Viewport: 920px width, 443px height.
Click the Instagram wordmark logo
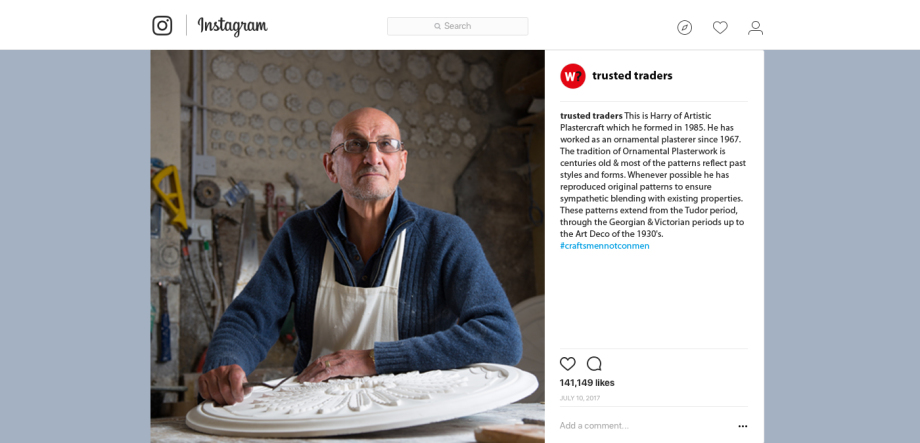click(x=232, y=26)
